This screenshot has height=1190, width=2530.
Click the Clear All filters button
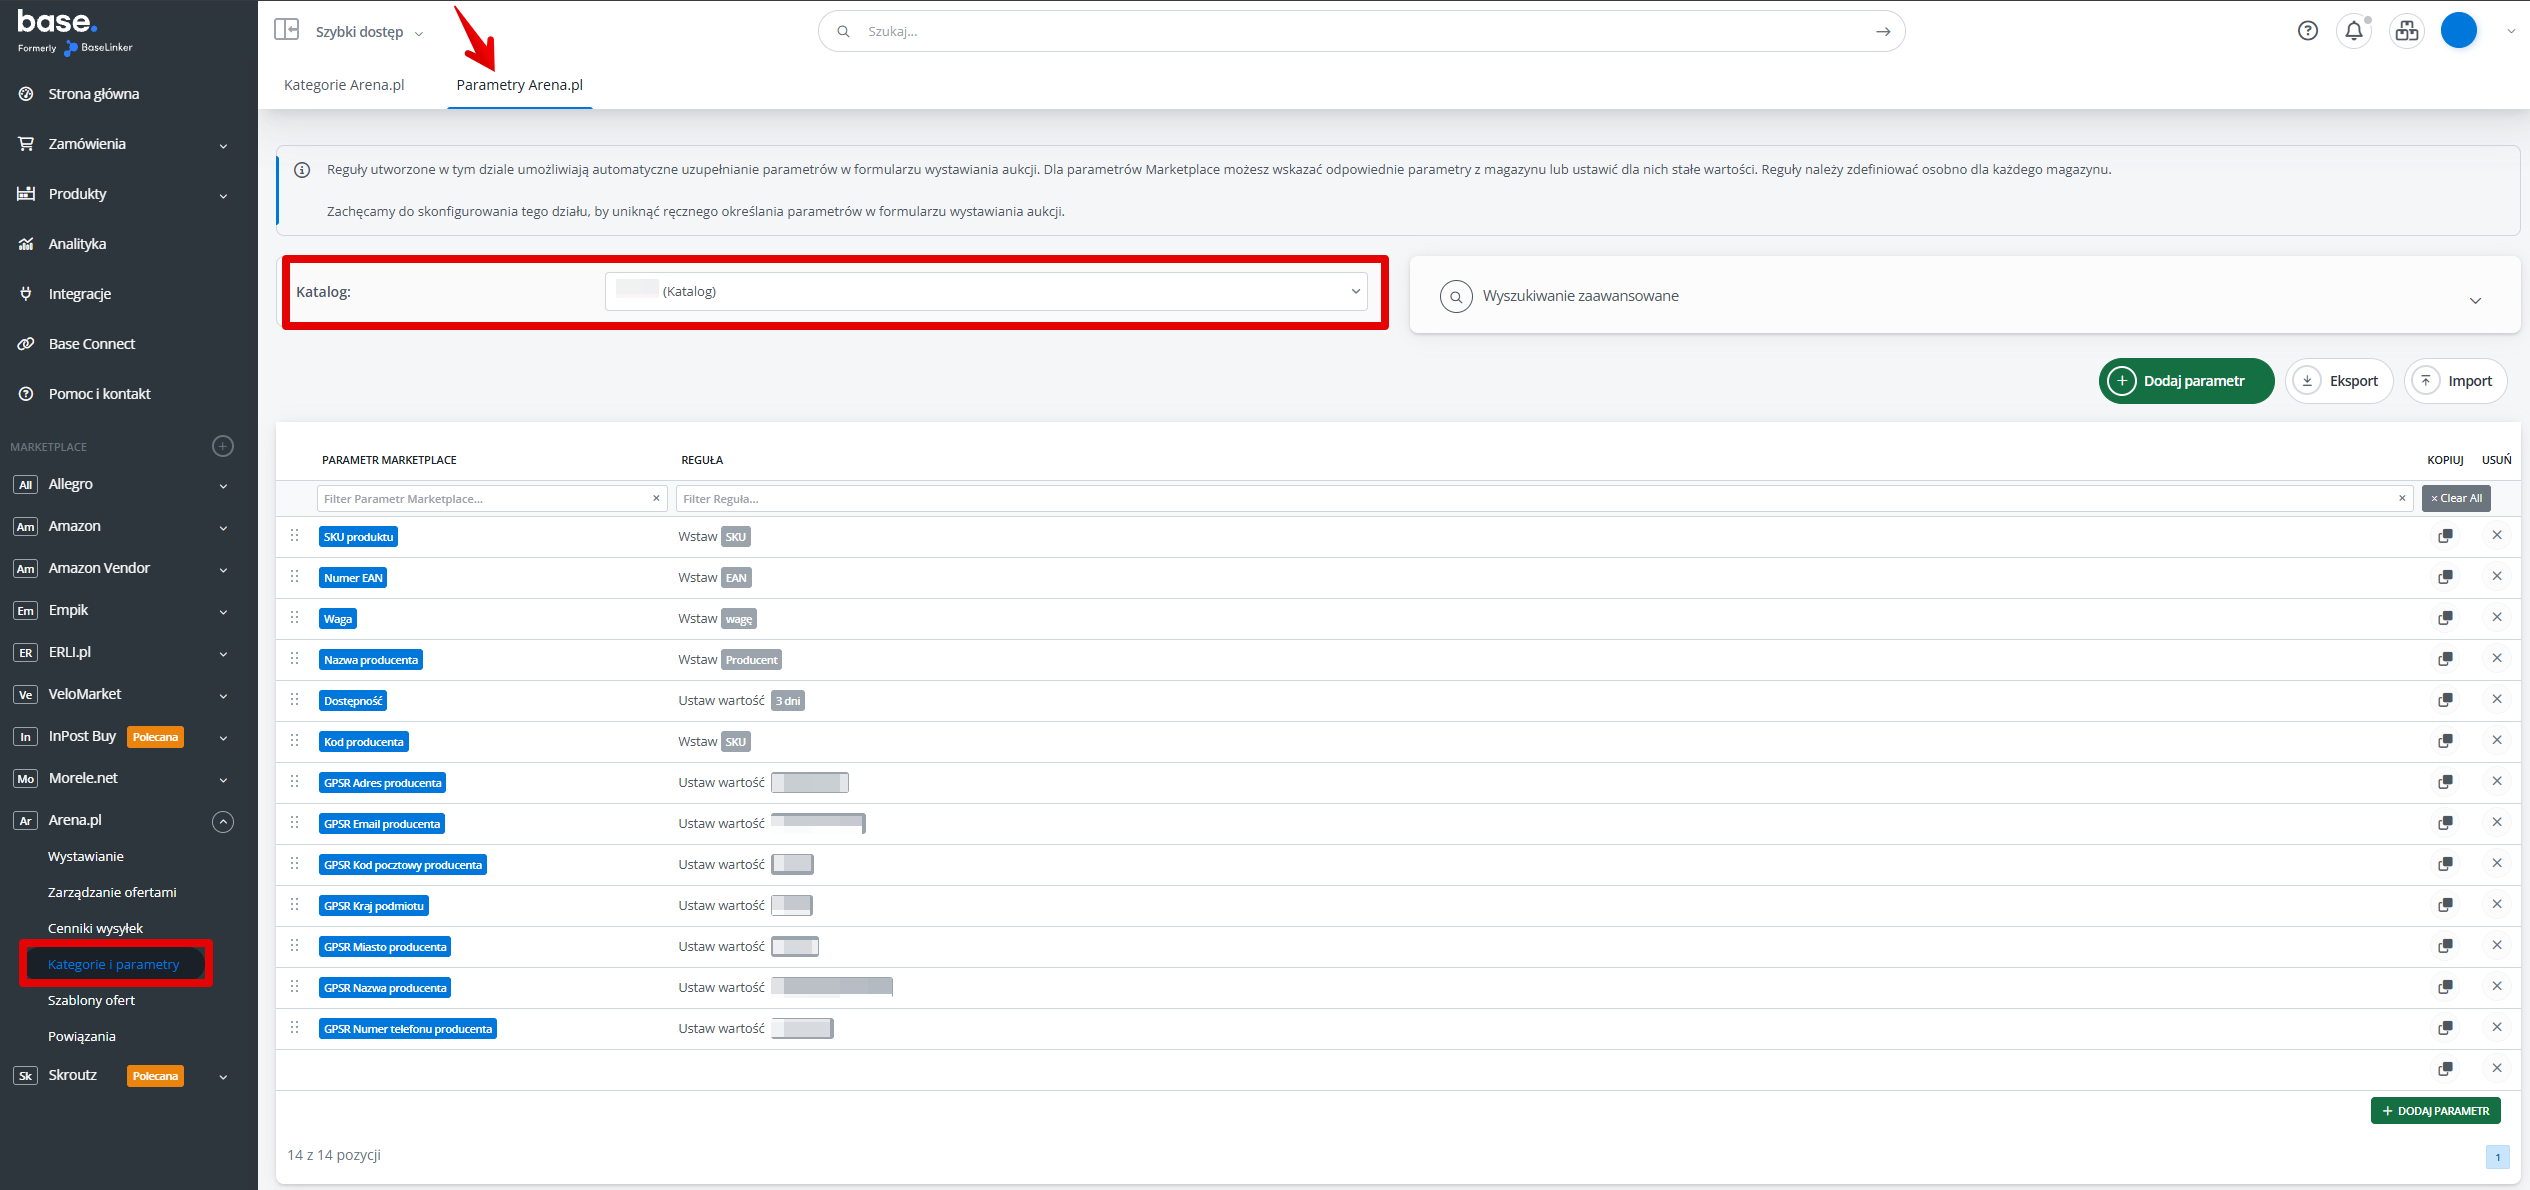(x=2455, y=498)
